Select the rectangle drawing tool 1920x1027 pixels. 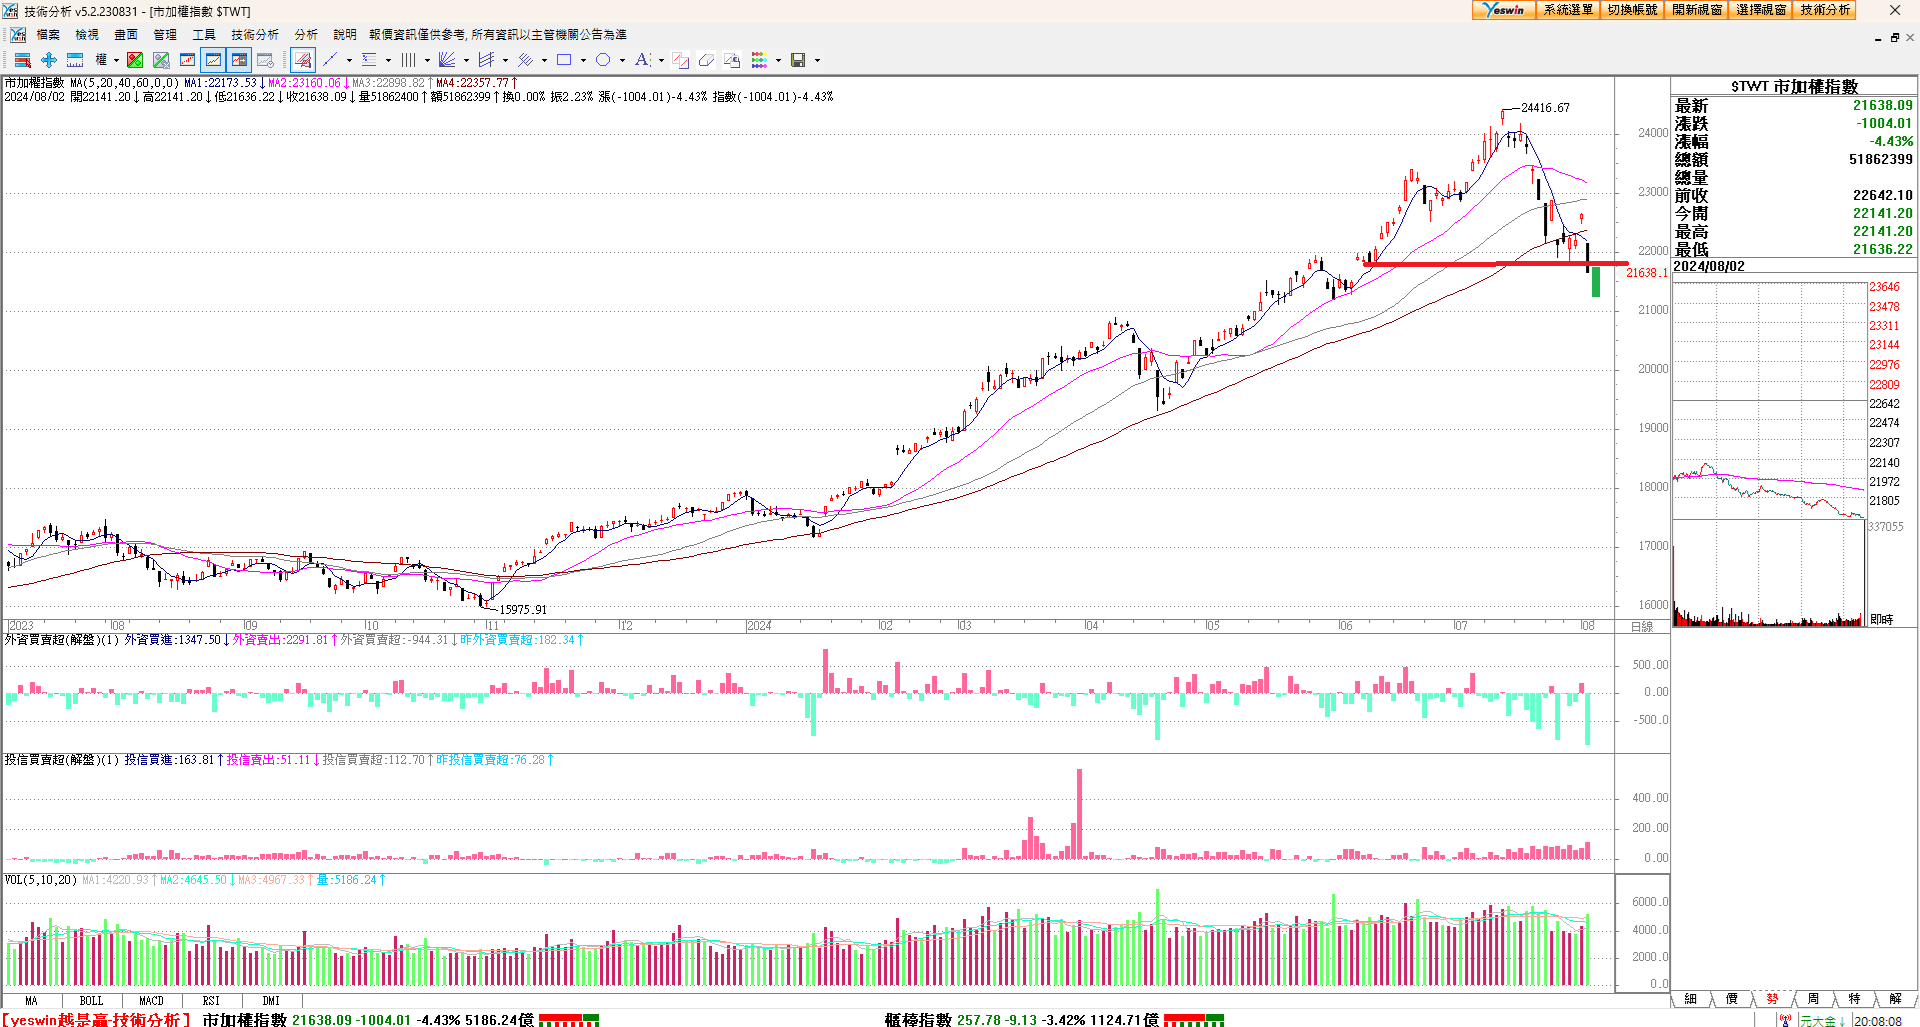[564, 60]
